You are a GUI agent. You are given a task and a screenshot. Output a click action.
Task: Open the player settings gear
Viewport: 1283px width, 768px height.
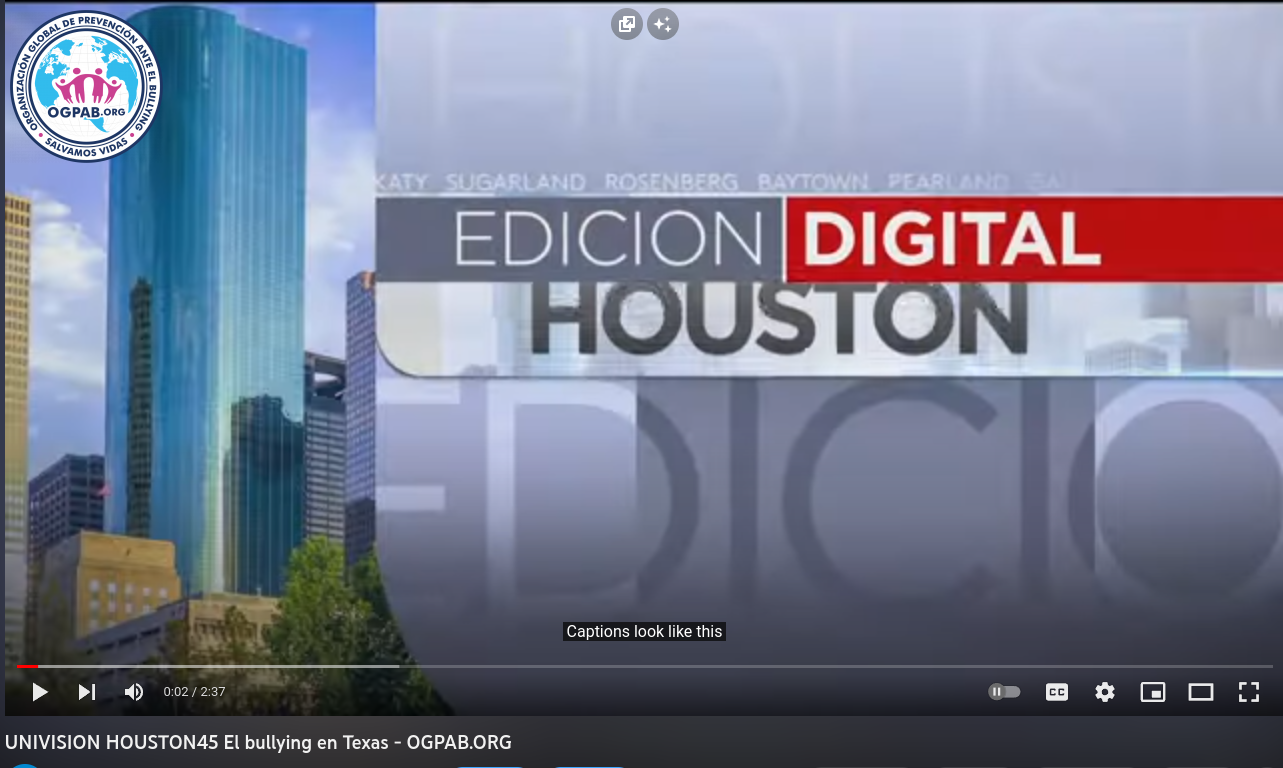point(1105,692)
